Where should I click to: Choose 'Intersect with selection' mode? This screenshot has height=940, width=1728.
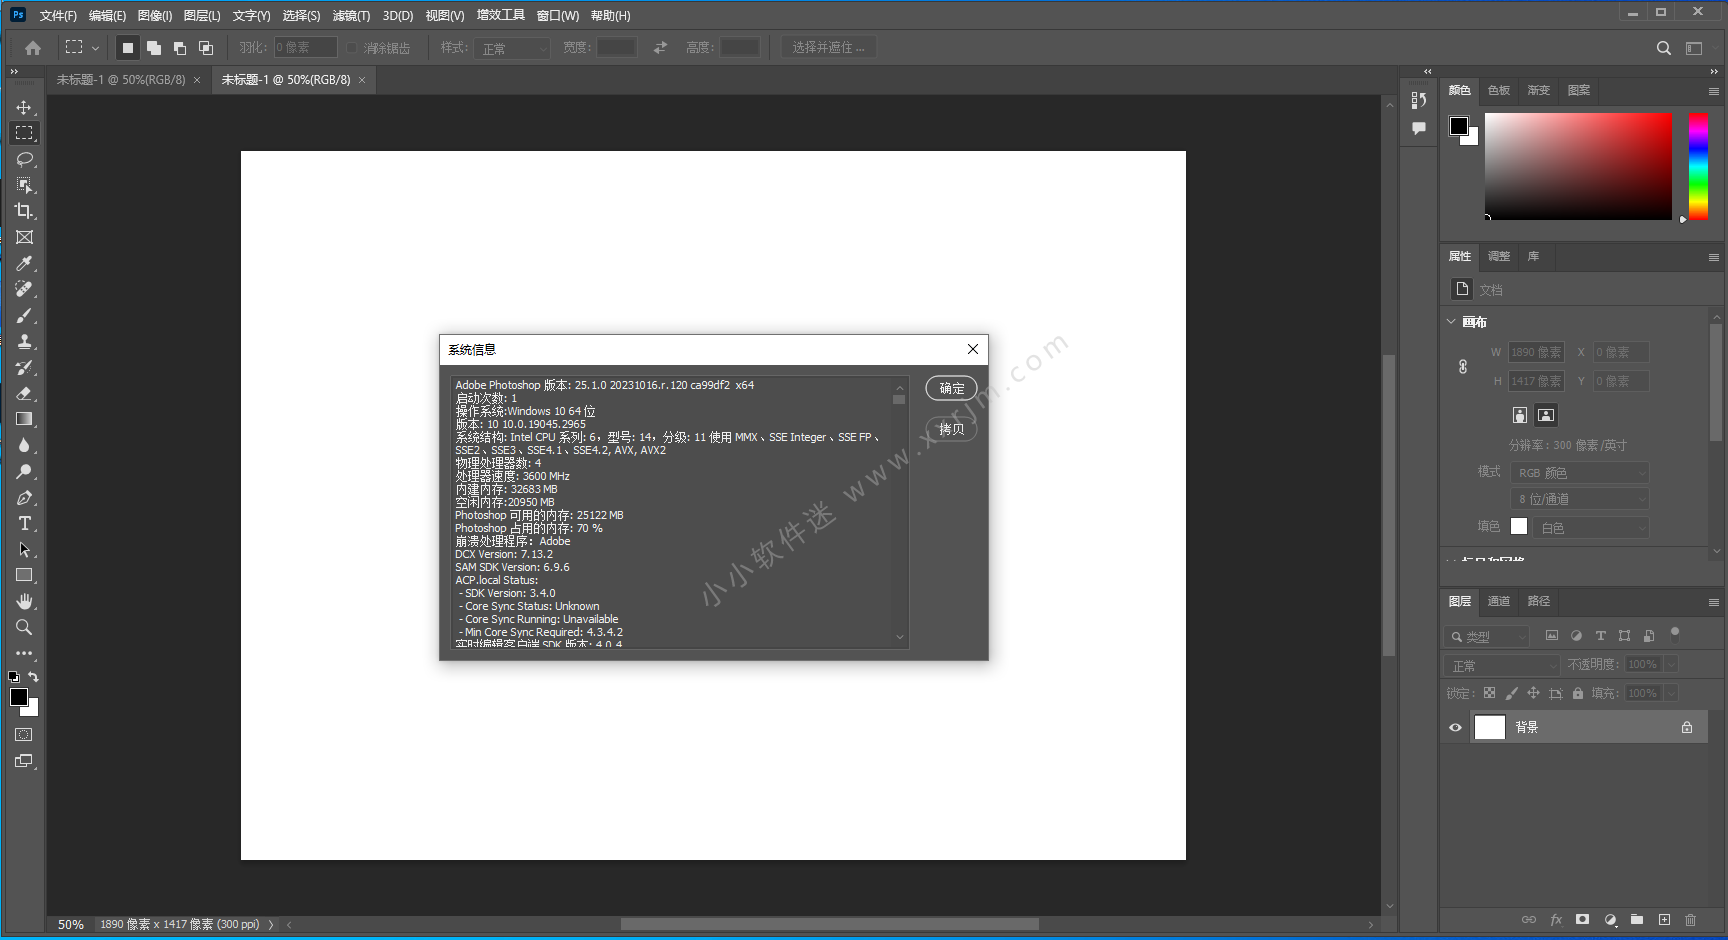[x=206, y=48]
